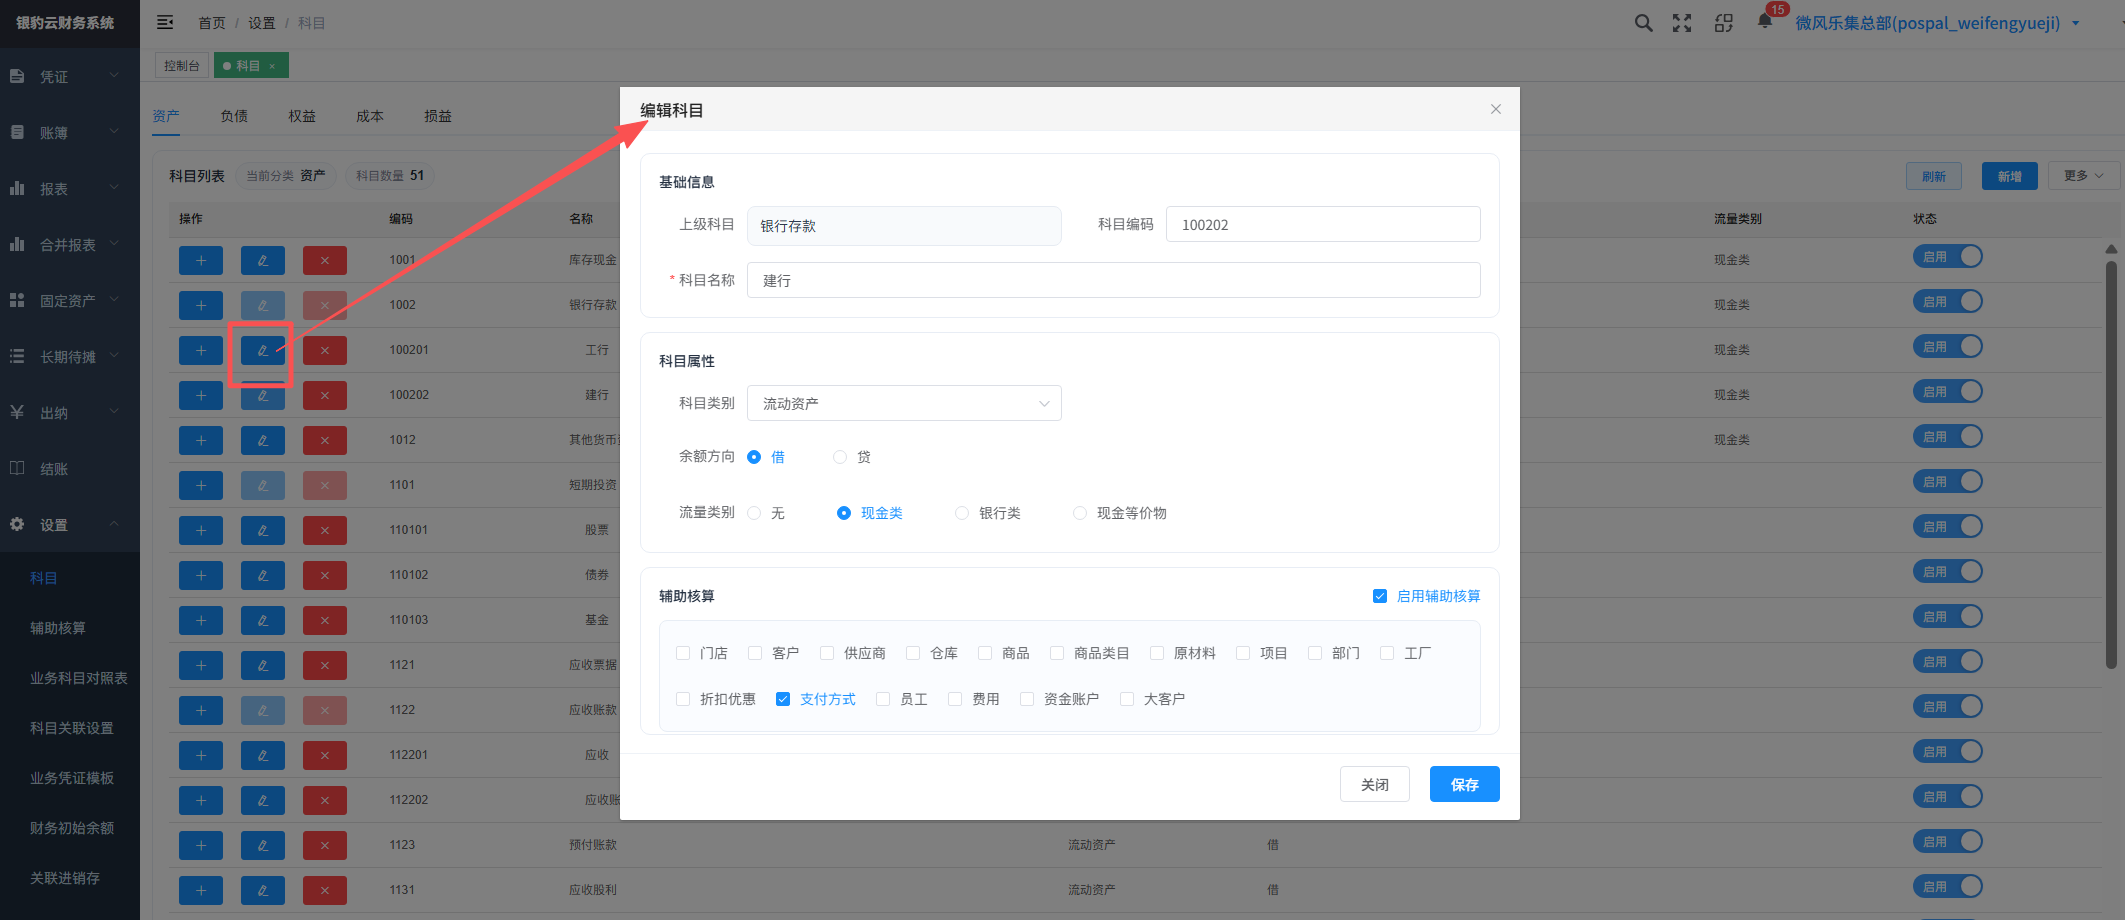This screenshot has width=2125, height=920.
Task: Click the 保存 button
Action: coord(1465,784)
